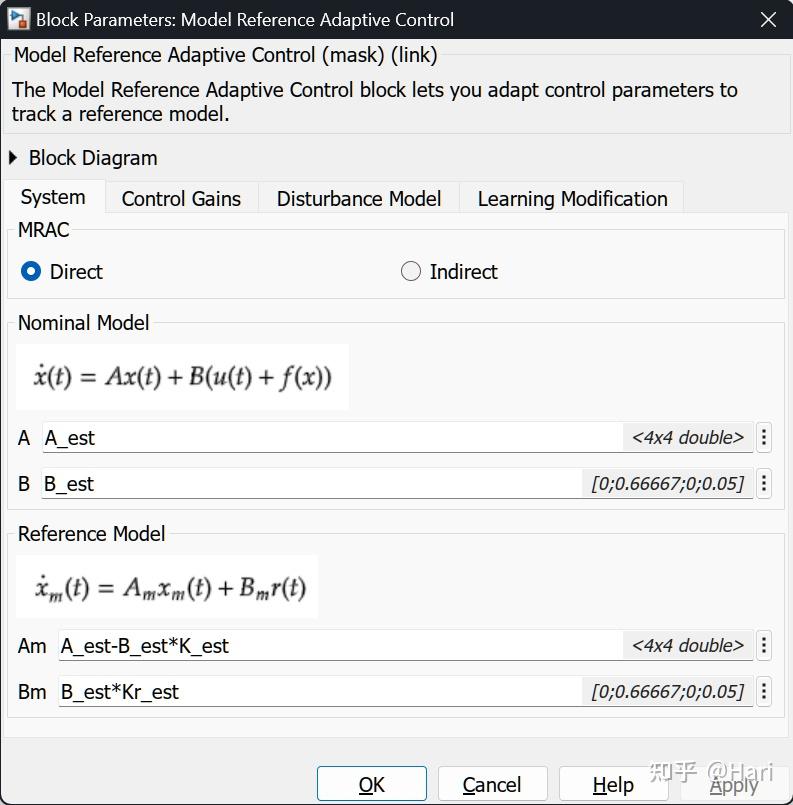
Task: Select the Indirect MRAC radio button
Action: click(x=411, y=271)
